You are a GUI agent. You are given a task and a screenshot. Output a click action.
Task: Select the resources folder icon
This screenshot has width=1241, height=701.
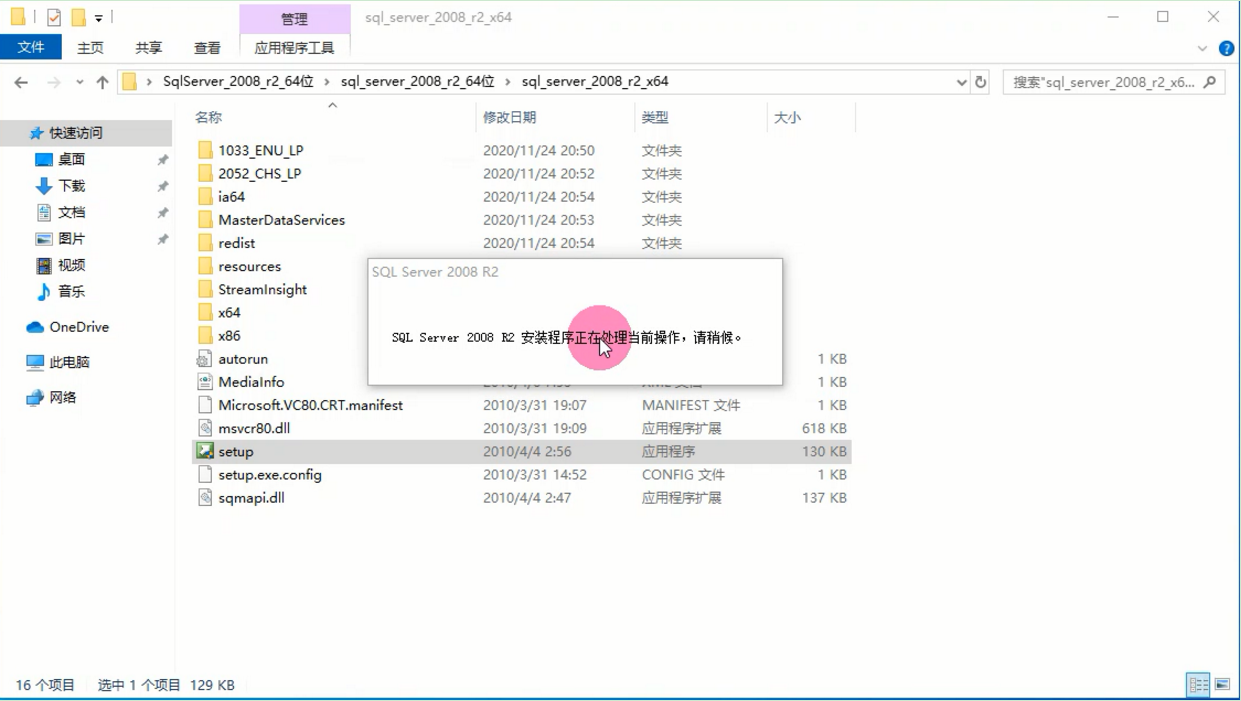coord(205,266)
